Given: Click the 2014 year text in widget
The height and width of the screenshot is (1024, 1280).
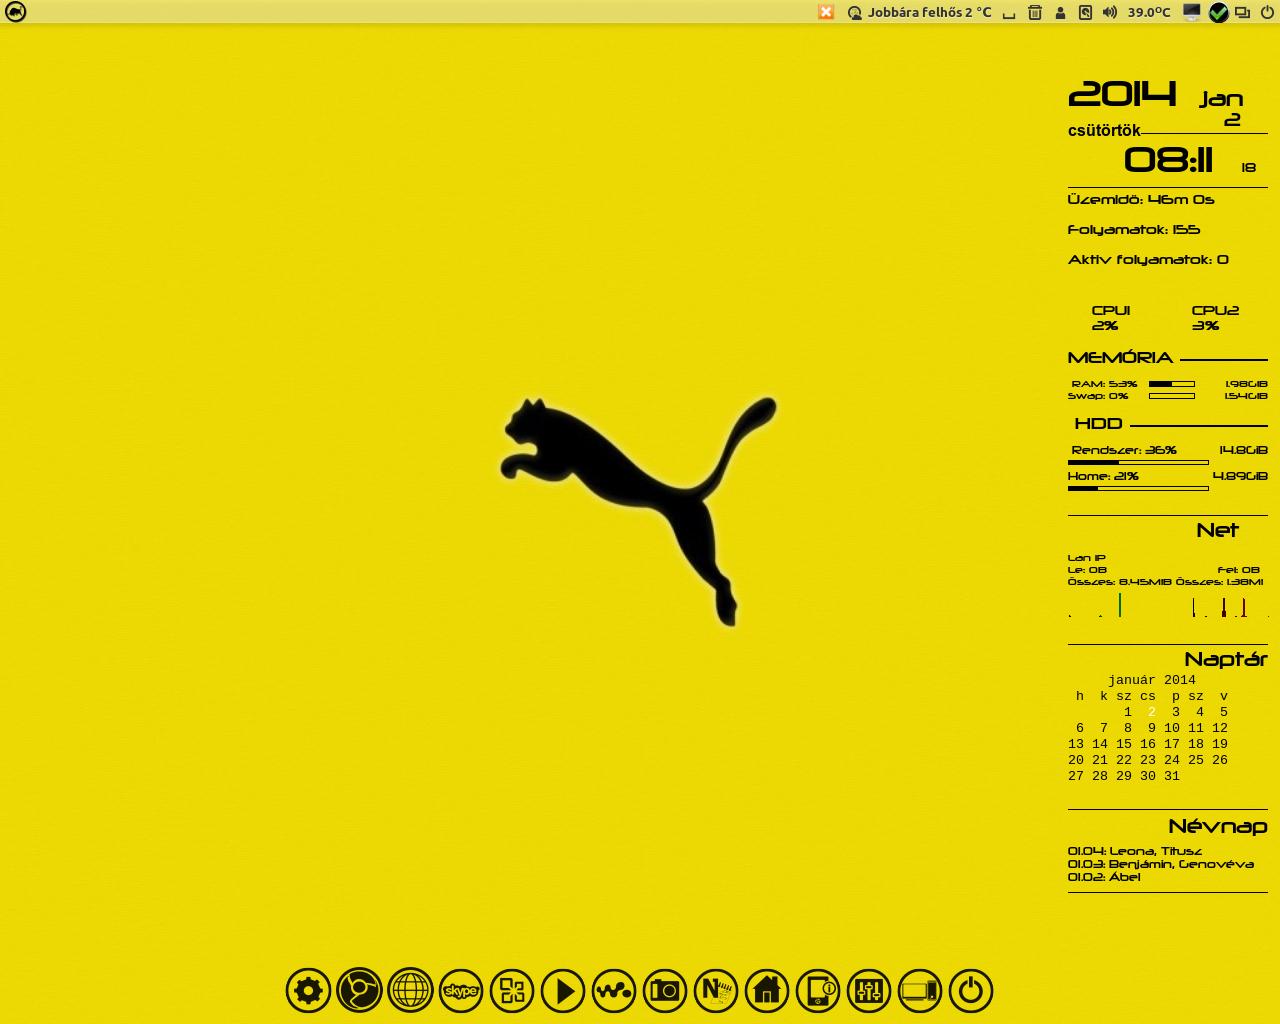Looking at the screenshot, I should 1122,94.
